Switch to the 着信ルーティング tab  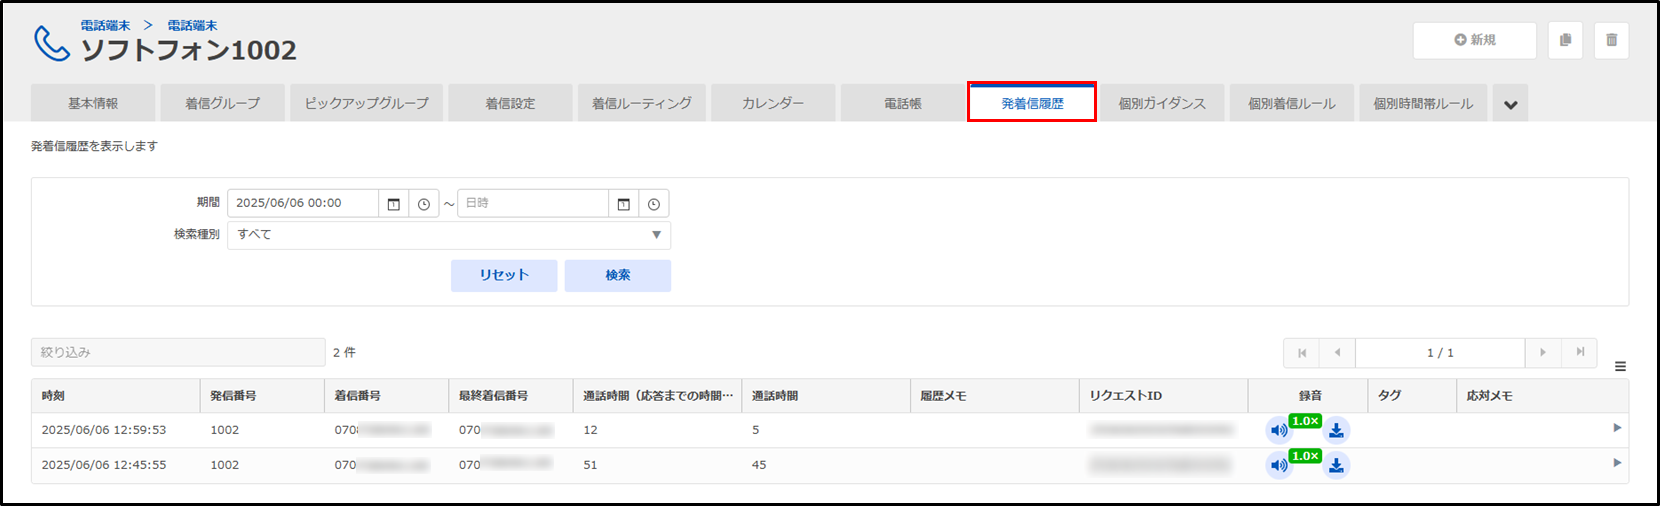click(x=641, y=103)
